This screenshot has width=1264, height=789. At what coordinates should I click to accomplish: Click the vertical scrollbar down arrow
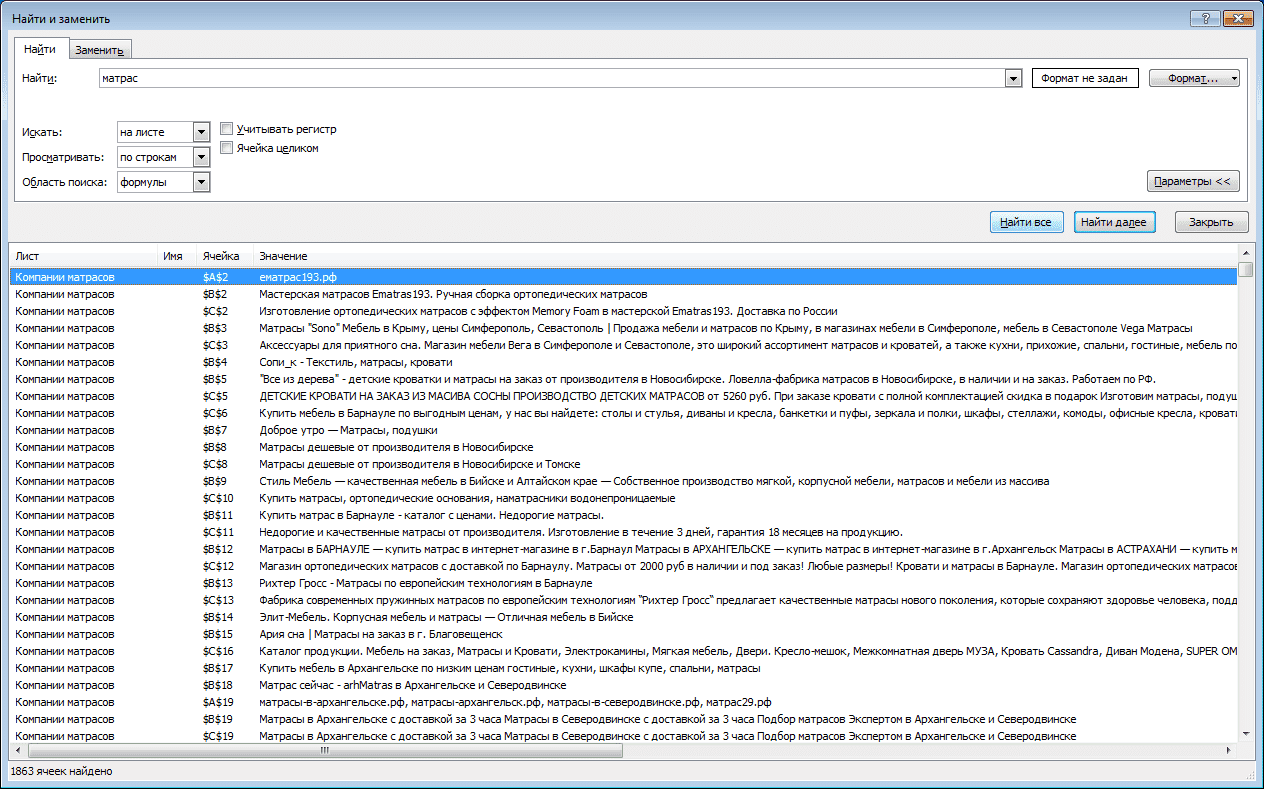(x=1245, y=736)
